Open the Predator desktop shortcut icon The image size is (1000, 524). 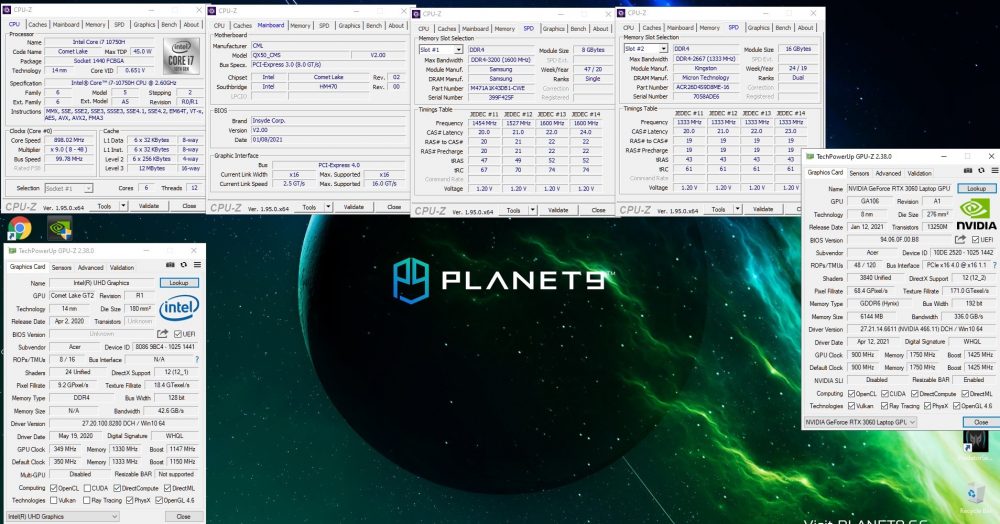point(976,441)
